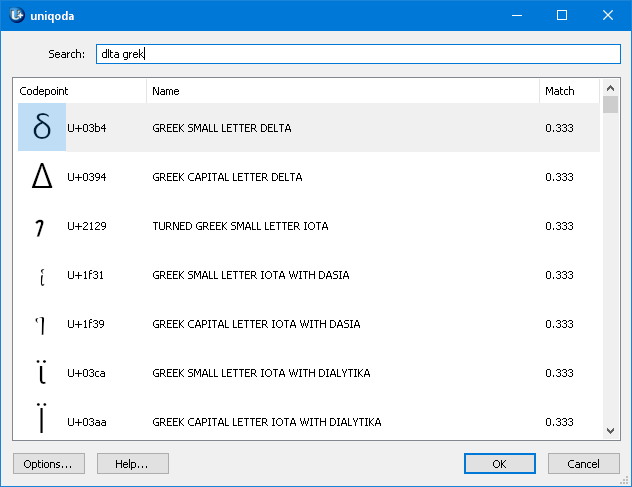This screenshot has height=487, width=632.
Task: Choose the capital iota with dasia glyph
Action: (x=42, y=325)
